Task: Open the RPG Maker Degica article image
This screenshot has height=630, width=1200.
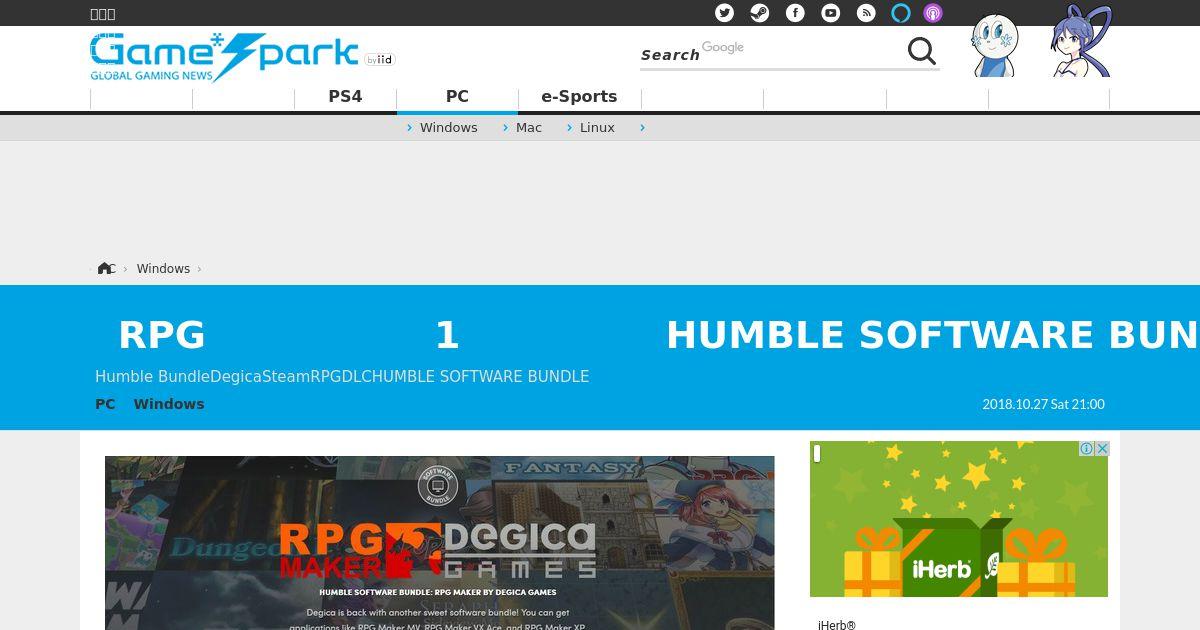Action: pos(439,543)
